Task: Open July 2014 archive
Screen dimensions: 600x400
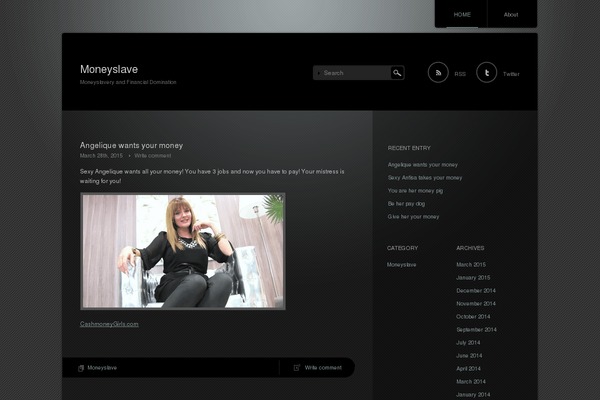Action: click(468, 343)
